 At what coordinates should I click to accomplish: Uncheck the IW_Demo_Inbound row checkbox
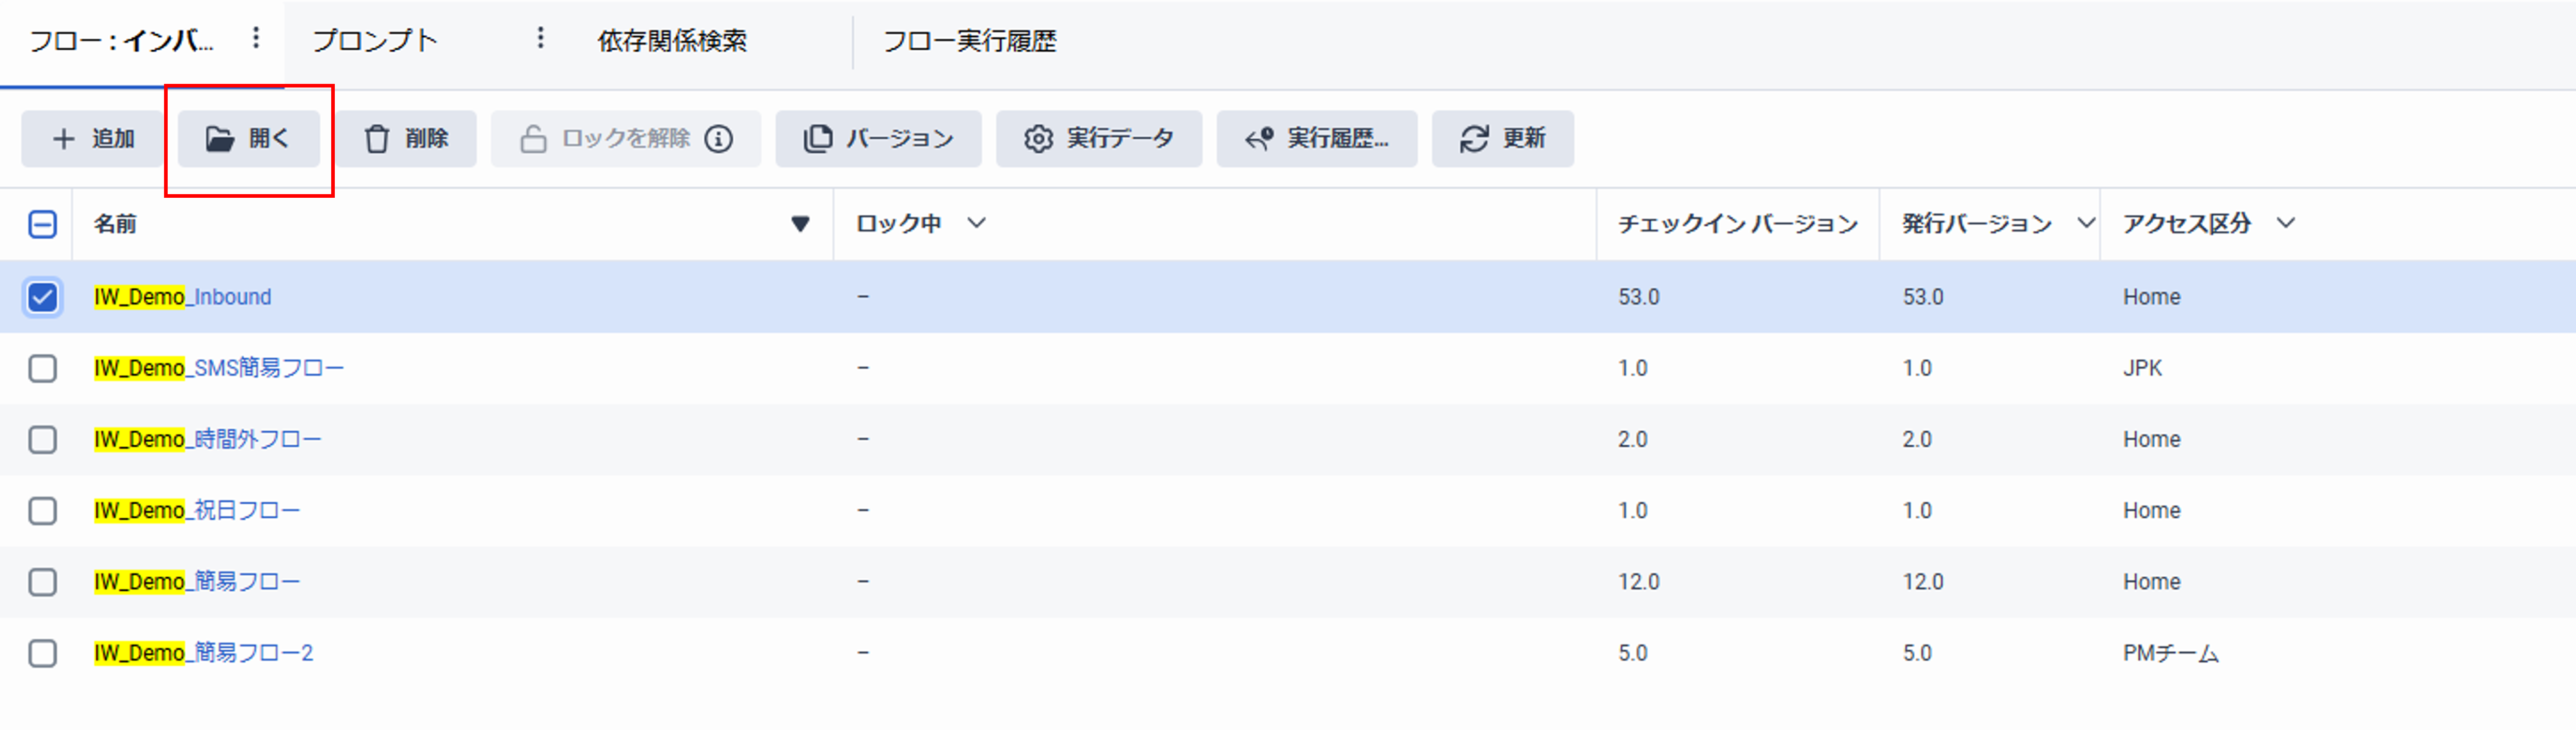tap(42, 297)
